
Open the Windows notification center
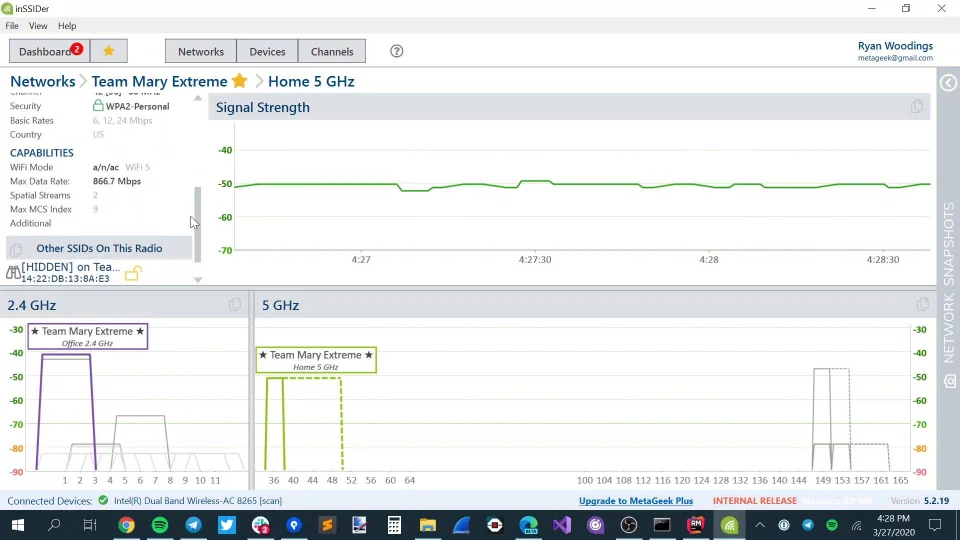coord(935,525)
